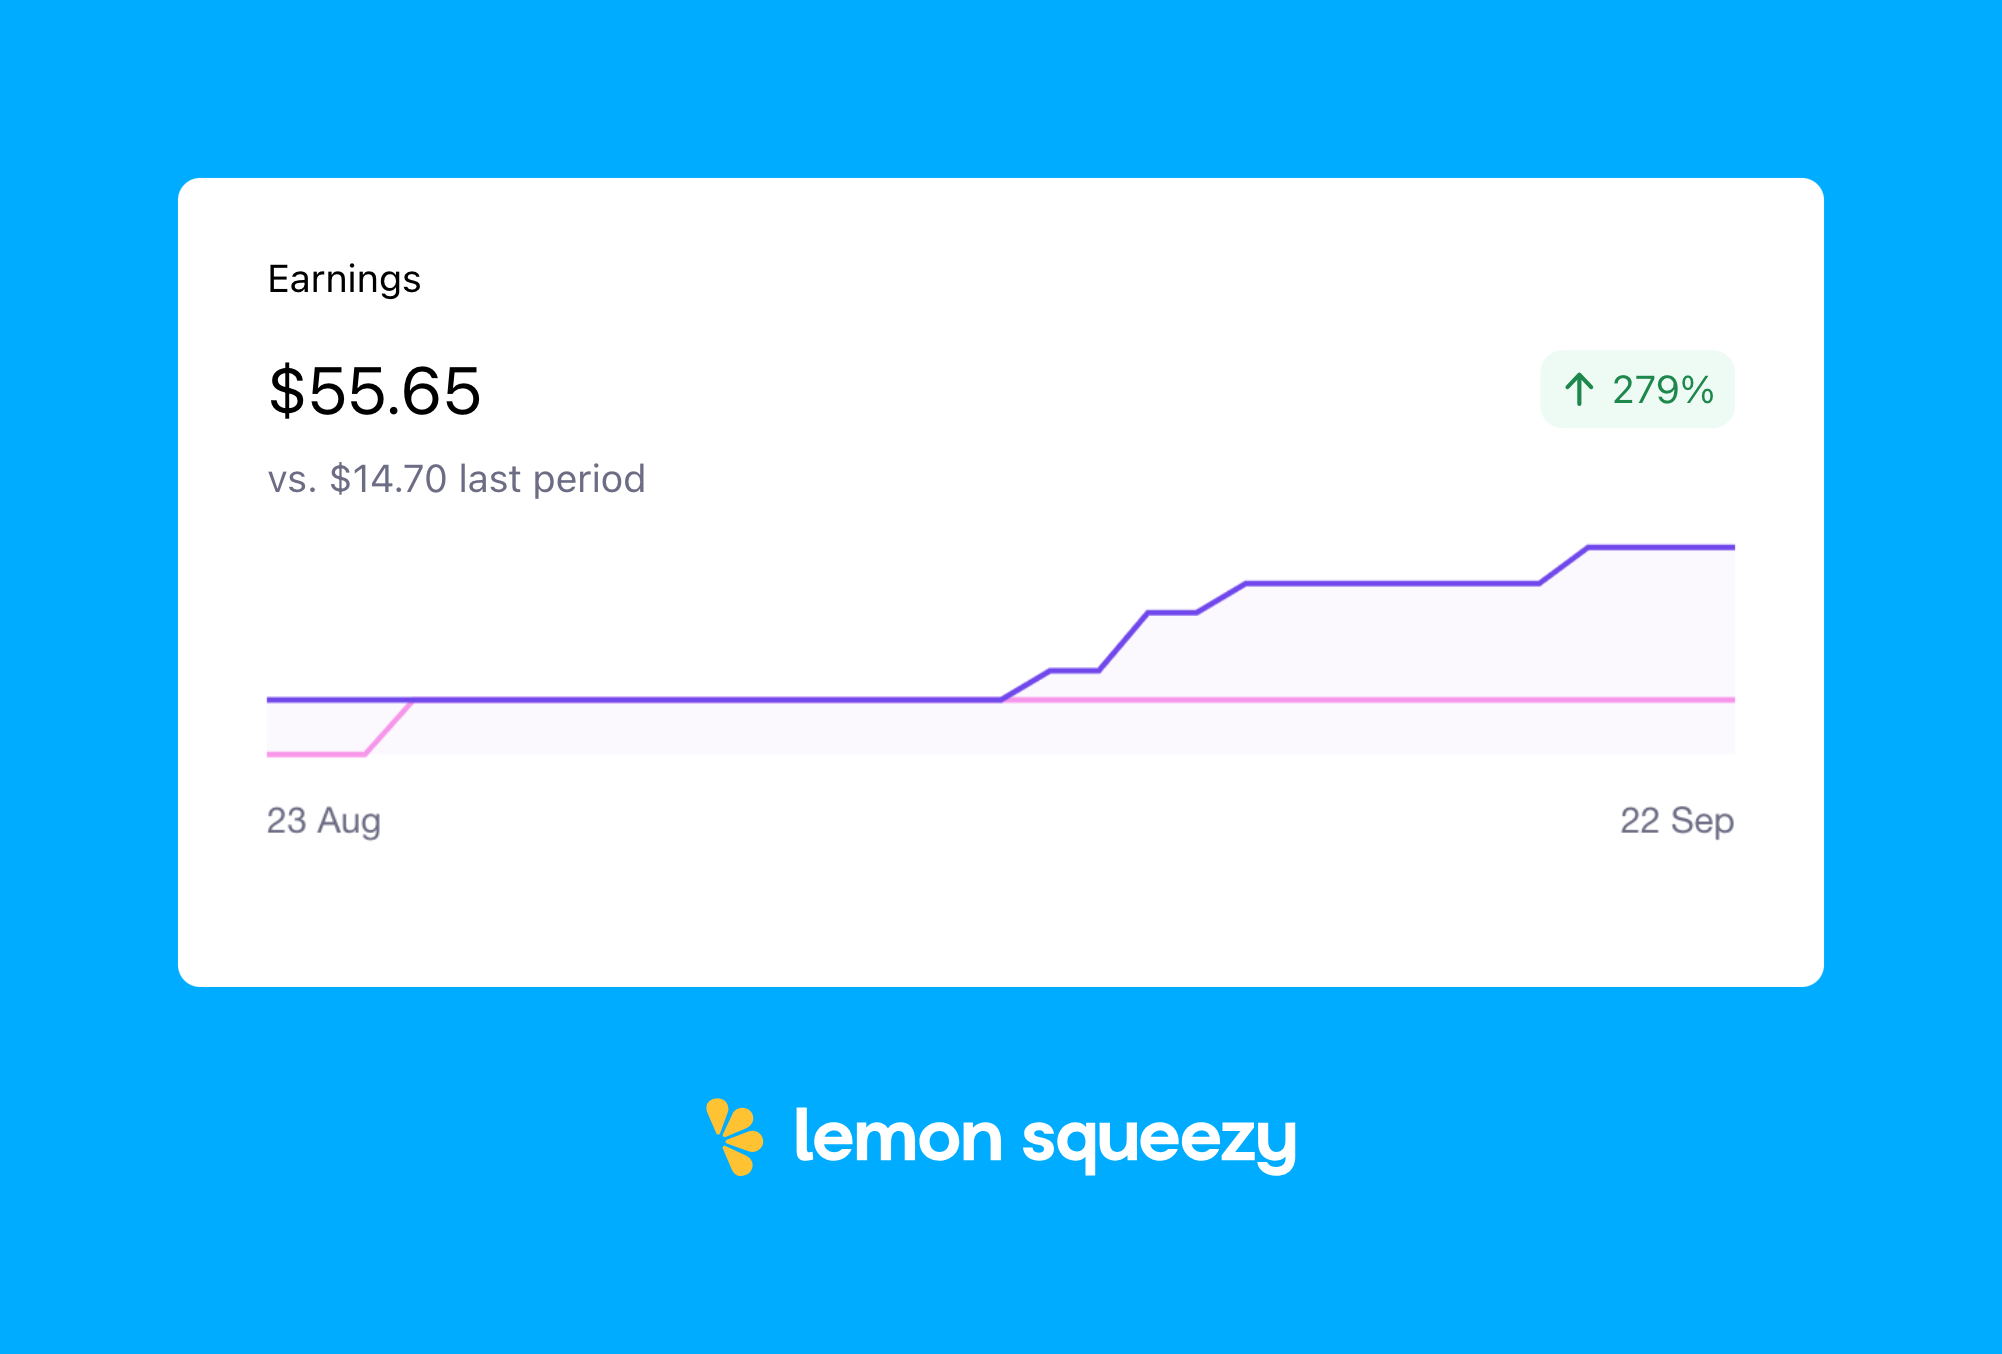The width and height of the screenshot is (2002, 1354).
Task: Click the $55.65 earnings total
Action: click(375, 391)
